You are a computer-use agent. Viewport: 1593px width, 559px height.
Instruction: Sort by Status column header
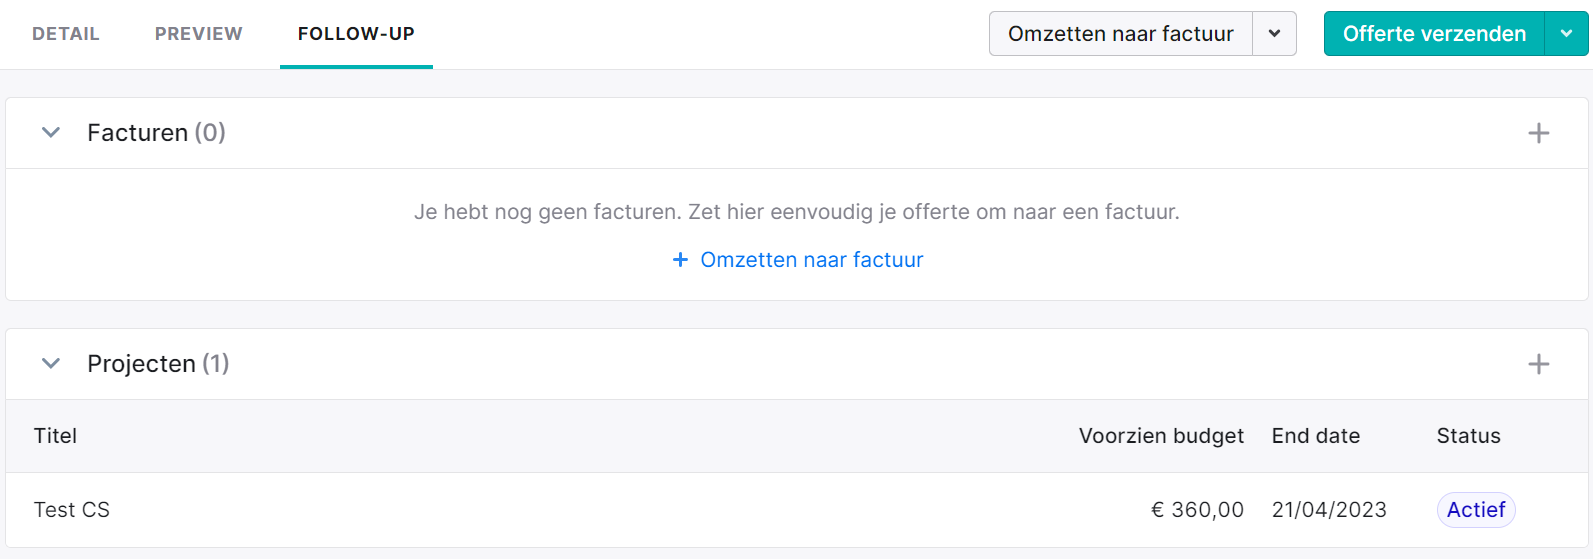click(x=1468, y=436)
